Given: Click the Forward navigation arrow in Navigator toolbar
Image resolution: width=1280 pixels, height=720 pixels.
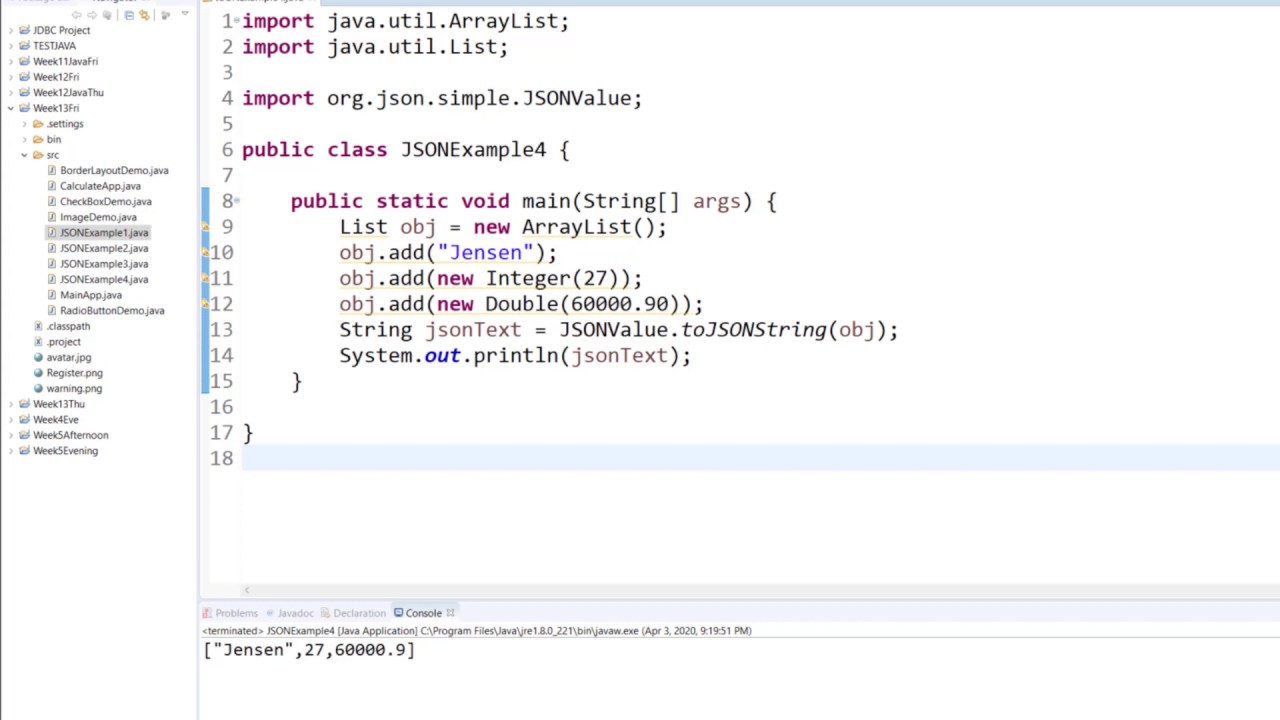Looking at the screenshot, I should pyautogui.click(x=92, y=15).
